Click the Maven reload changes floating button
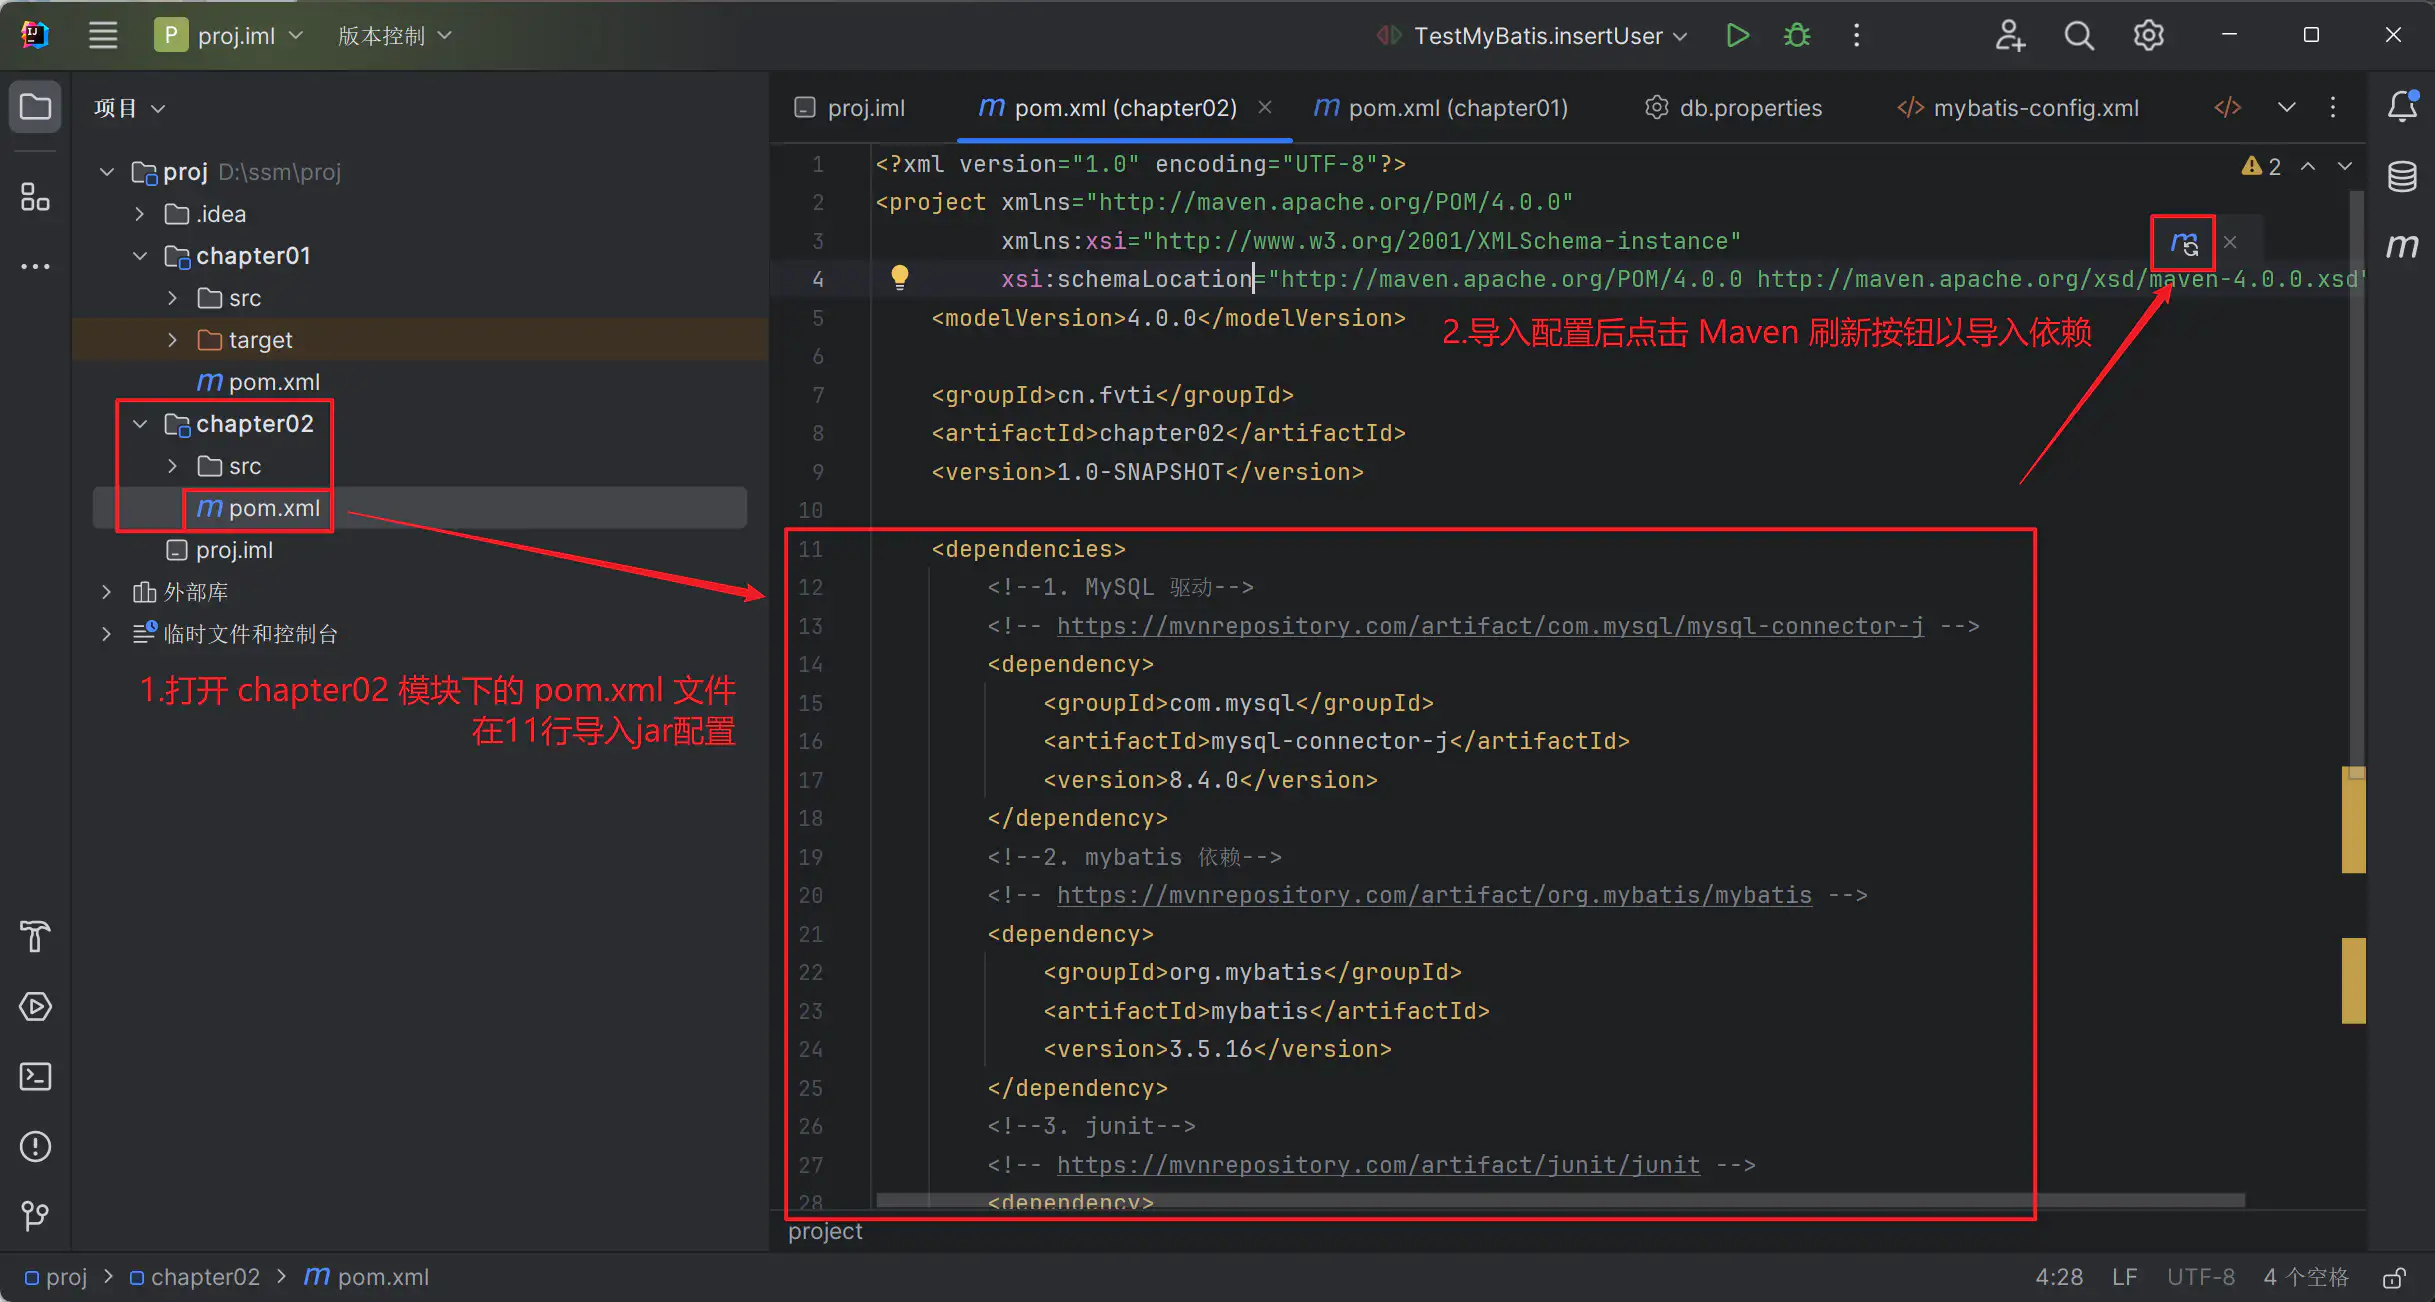The height and width of the screenshot is (1302, 2435). pyautogui.click(x=2183, y=243)
